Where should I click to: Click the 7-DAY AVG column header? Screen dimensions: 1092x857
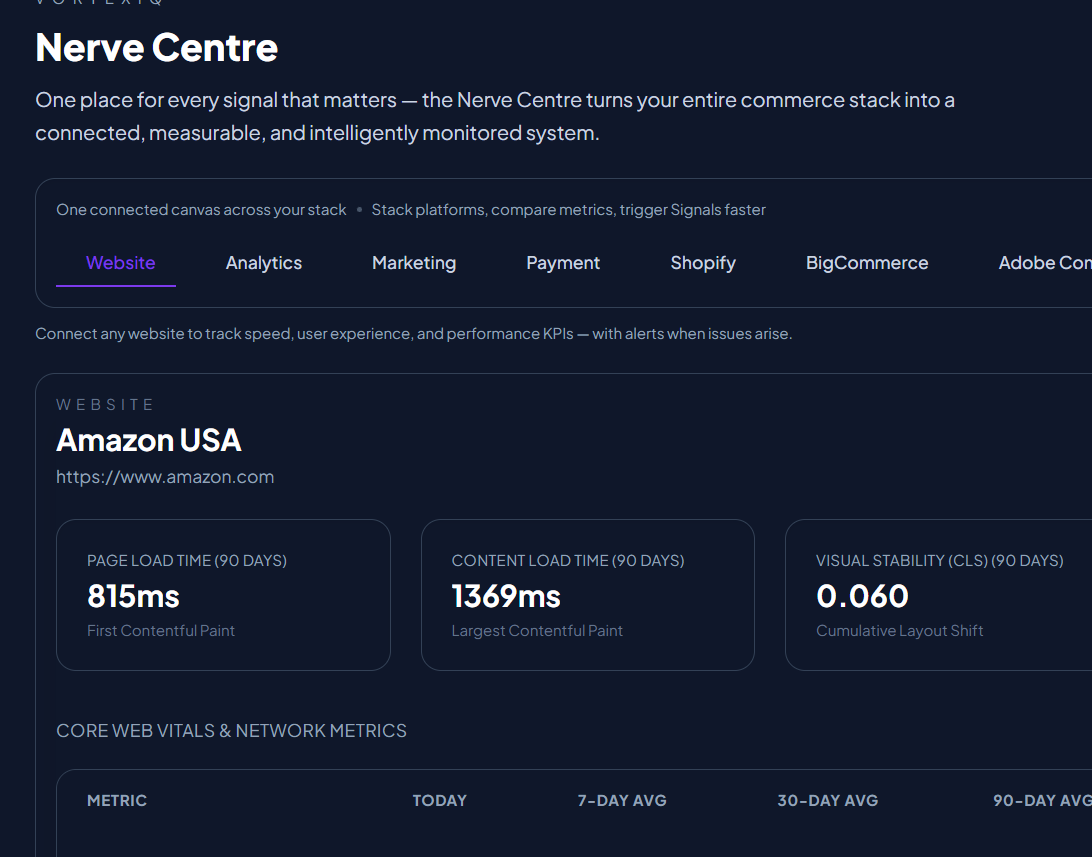(x=622, y=801)
